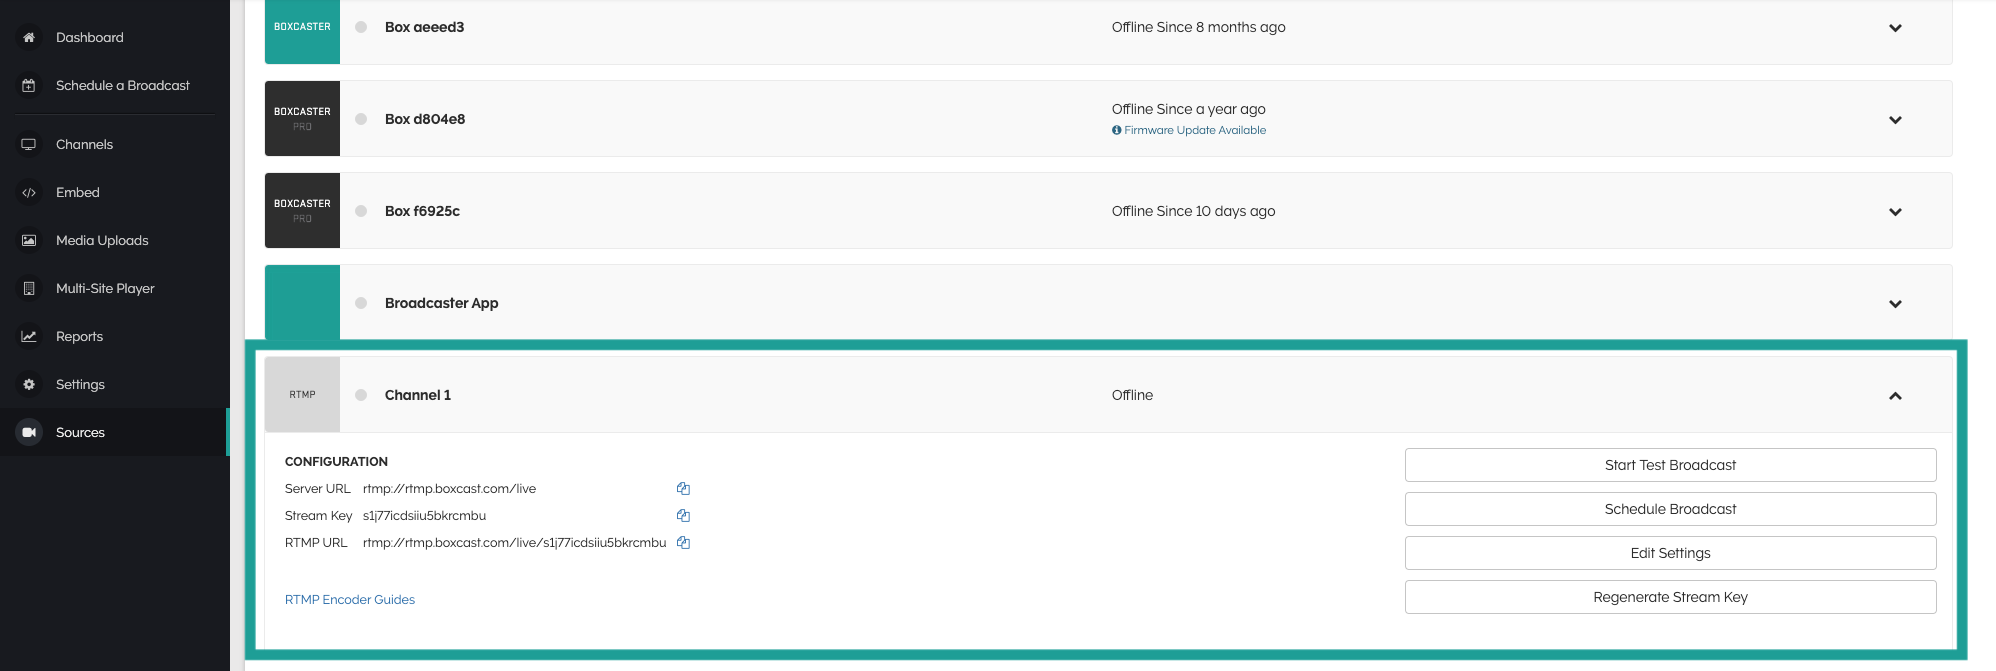Expand the Box d804e8 details

[x=1894, y=120]
